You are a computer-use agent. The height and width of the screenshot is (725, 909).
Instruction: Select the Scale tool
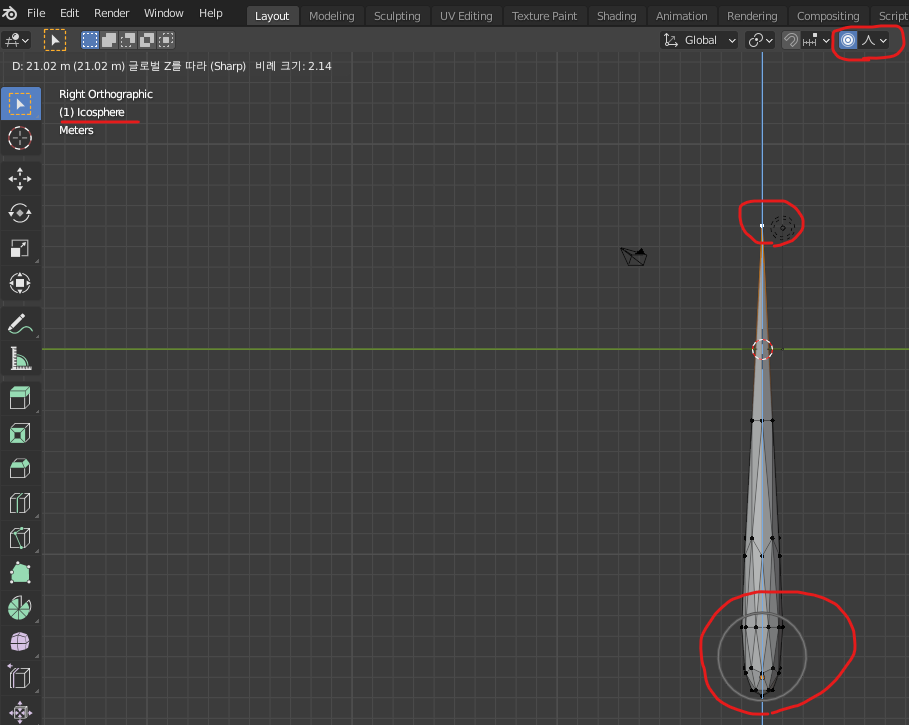click(x=20, y=249)
